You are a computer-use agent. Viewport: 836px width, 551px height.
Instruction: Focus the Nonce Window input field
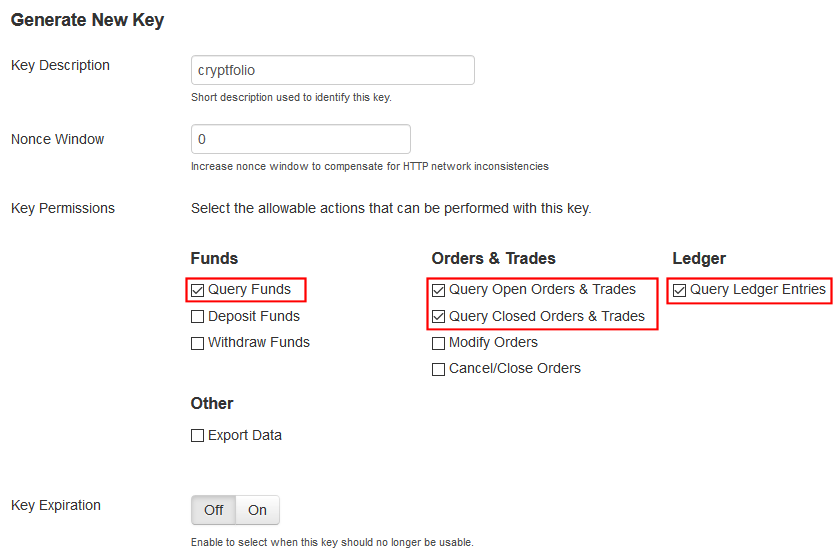tap(300, 139)
